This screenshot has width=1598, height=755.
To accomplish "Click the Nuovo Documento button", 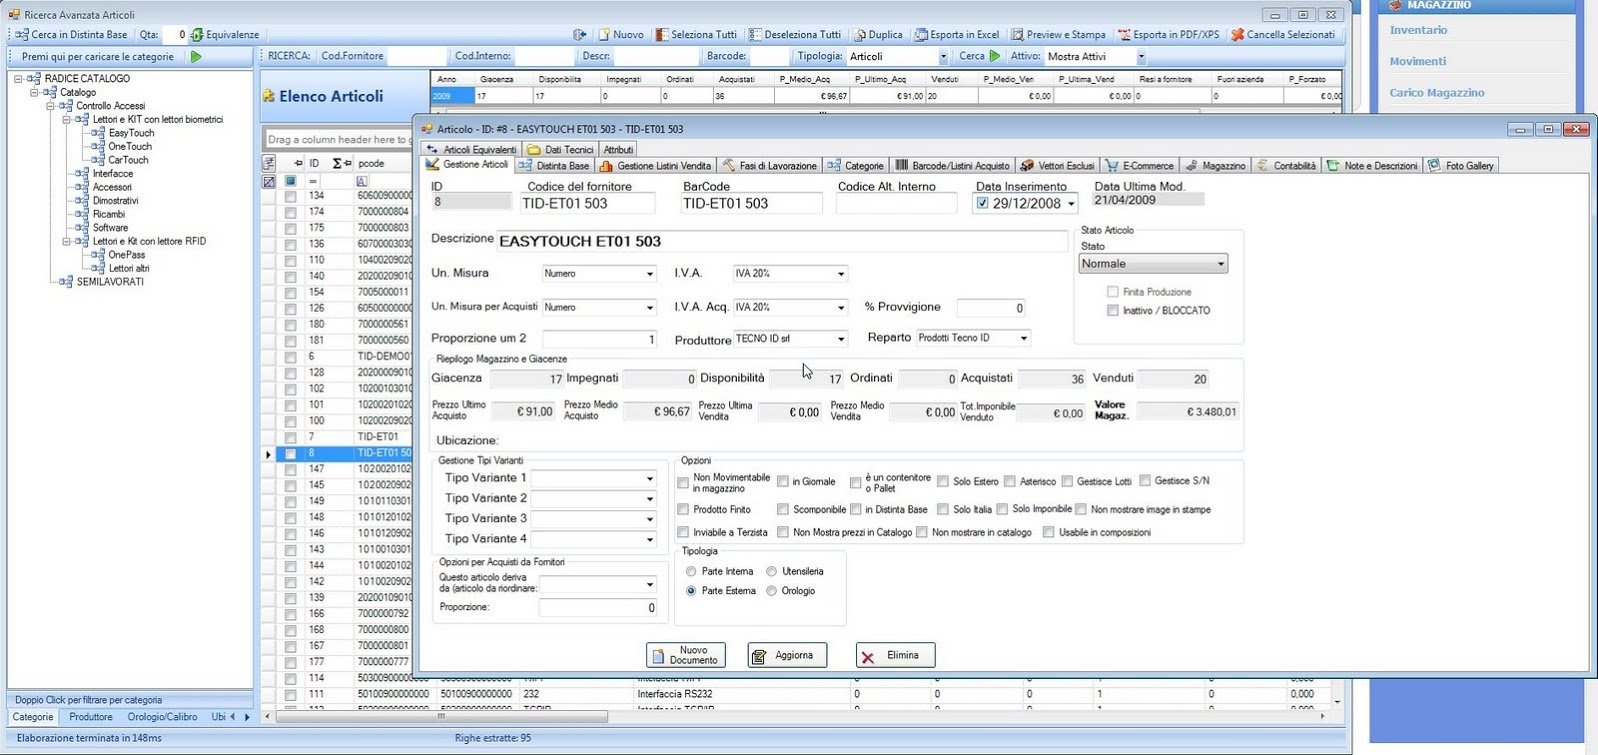I will 686,656.
